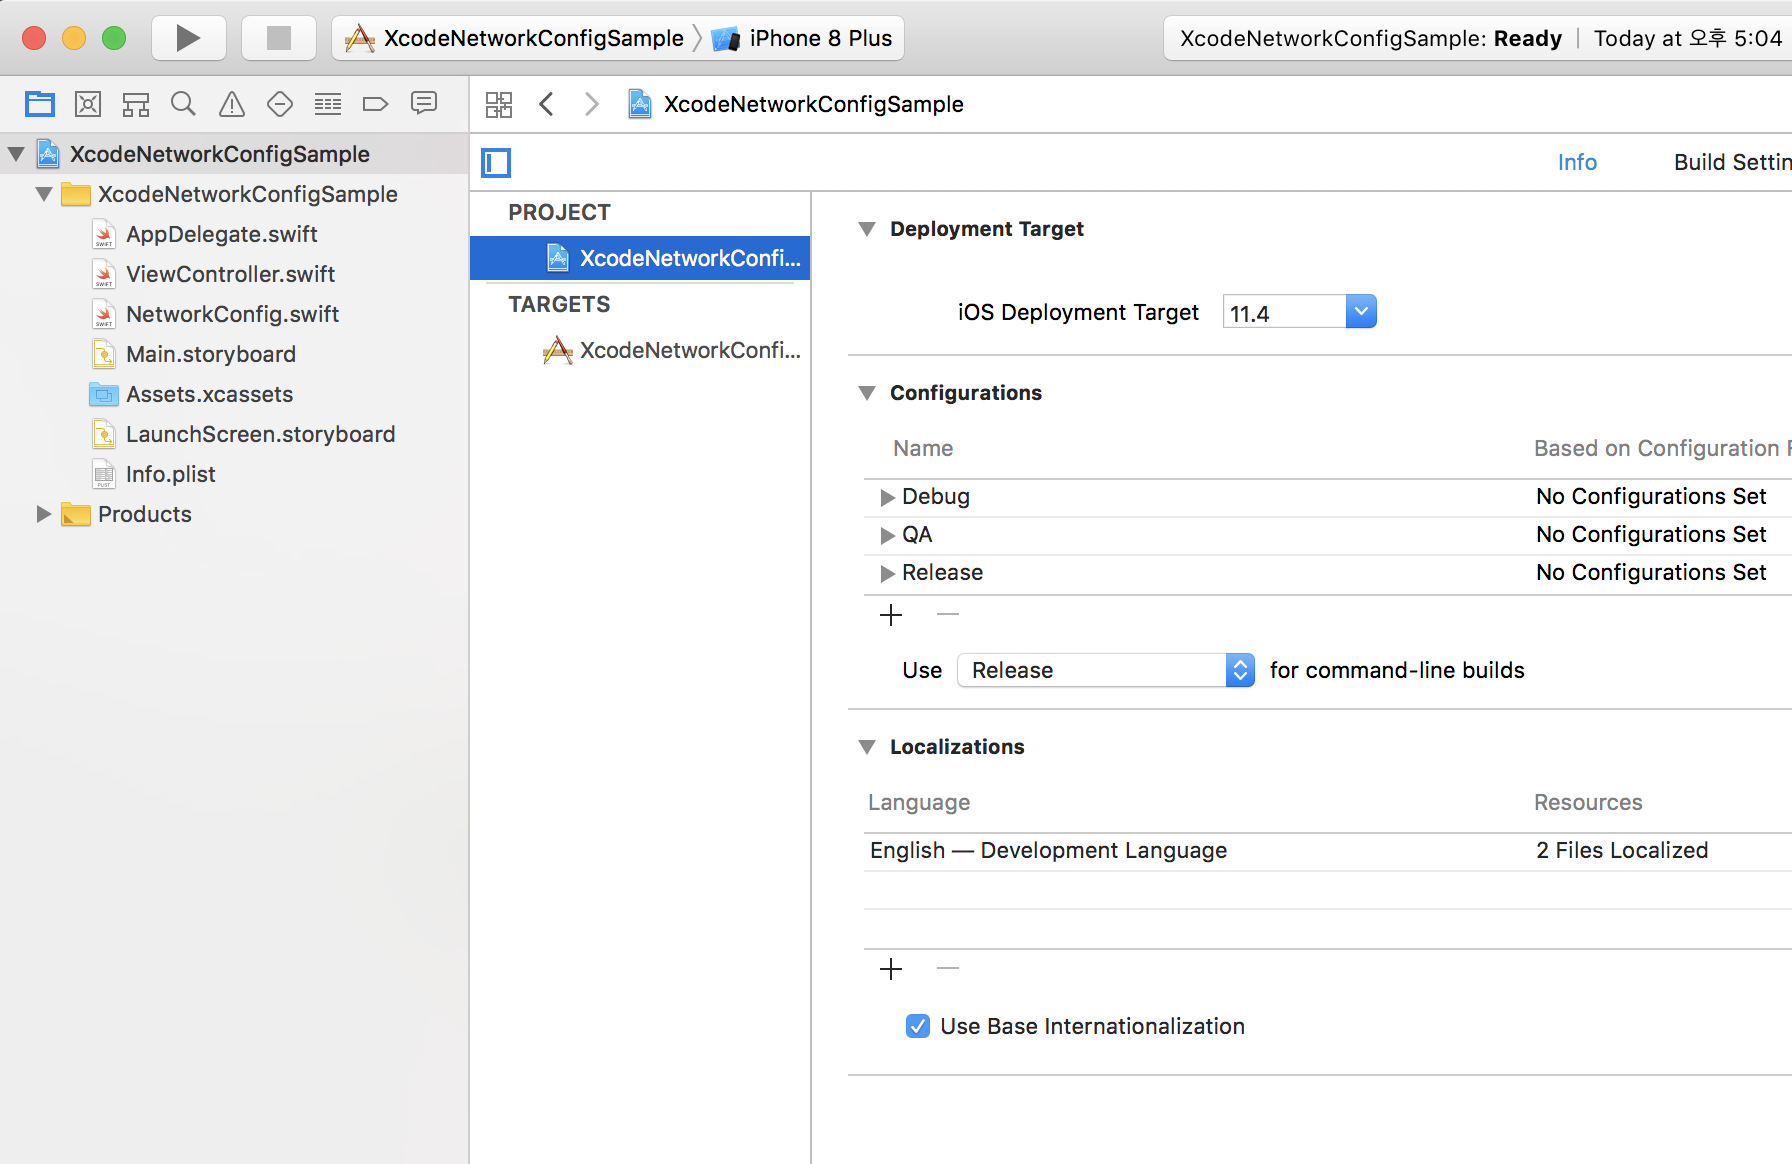Image resolution: width=1792 pixels, height=1164 pixels.
Task: Run the project with the Play button
Action: (x=188, y=38)
